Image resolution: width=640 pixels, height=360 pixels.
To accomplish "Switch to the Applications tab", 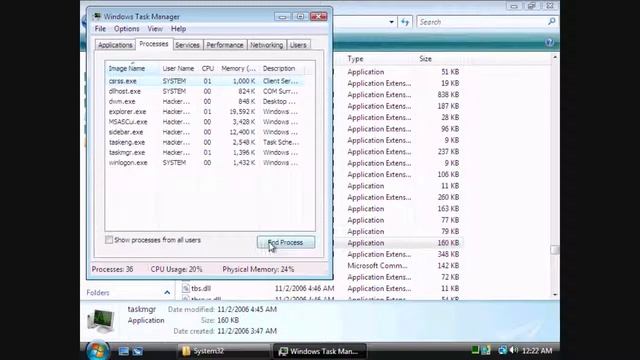I will 115,45.
